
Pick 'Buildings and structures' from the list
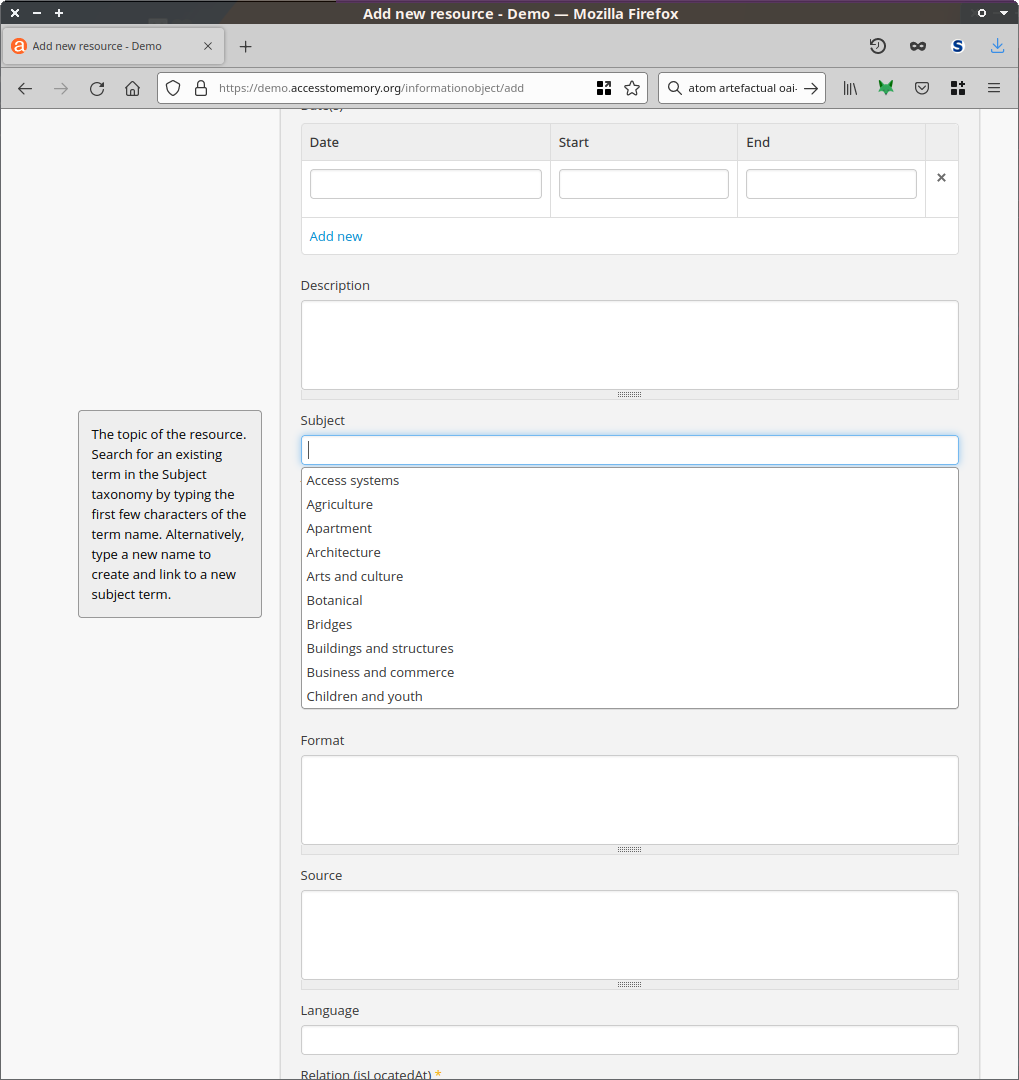tap(380, 648)
